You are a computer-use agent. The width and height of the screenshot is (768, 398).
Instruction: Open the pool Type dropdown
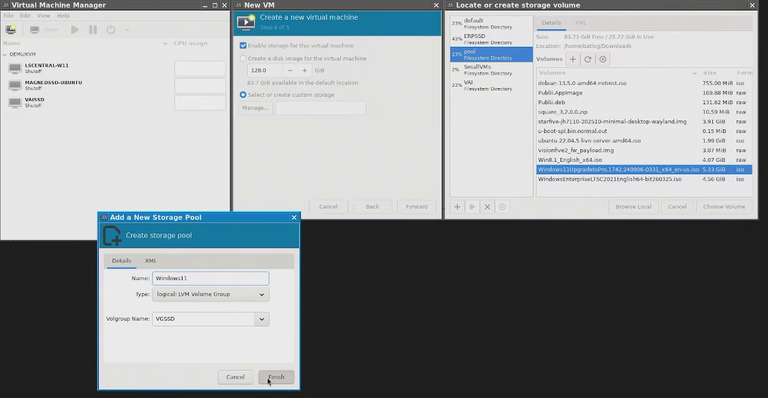211,294
